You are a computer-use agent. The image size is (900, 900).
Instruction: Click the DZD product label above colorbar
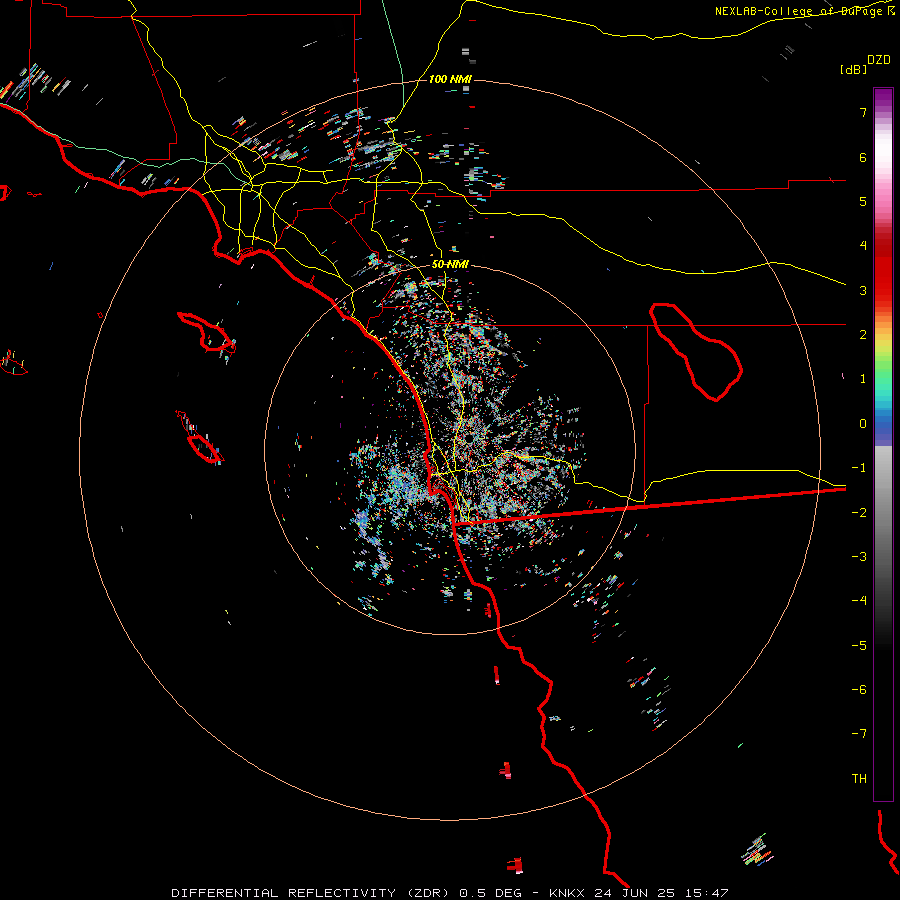(879, 60)
